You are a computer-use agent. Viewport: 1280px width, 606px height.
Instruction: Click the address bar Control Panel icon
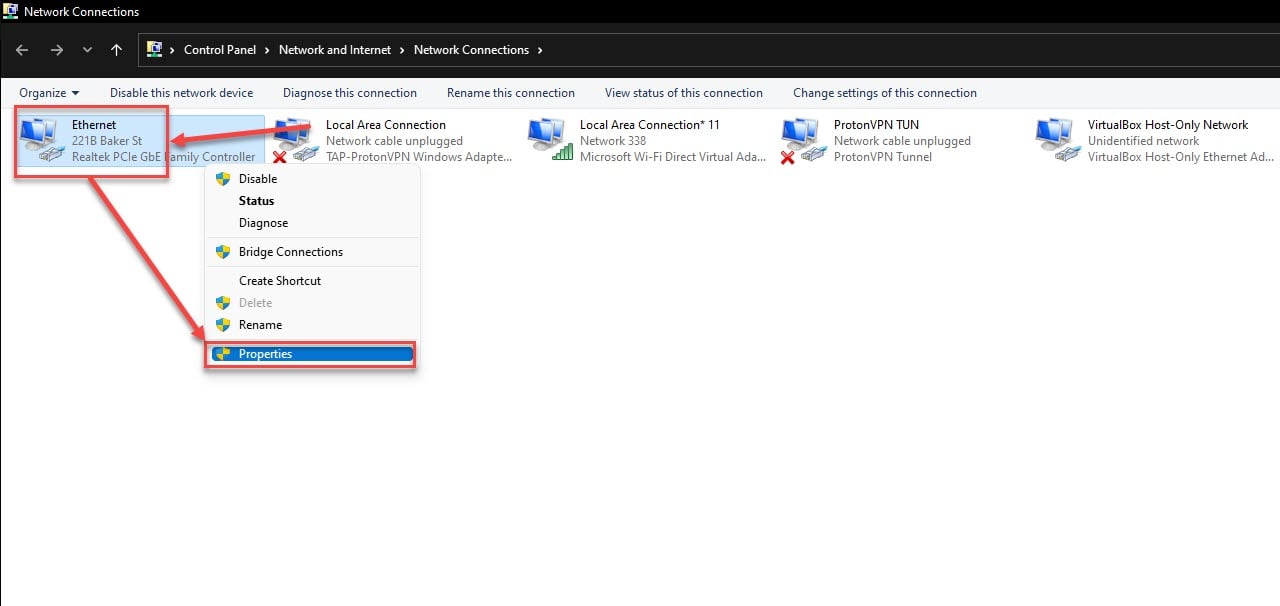click(155, 49)
